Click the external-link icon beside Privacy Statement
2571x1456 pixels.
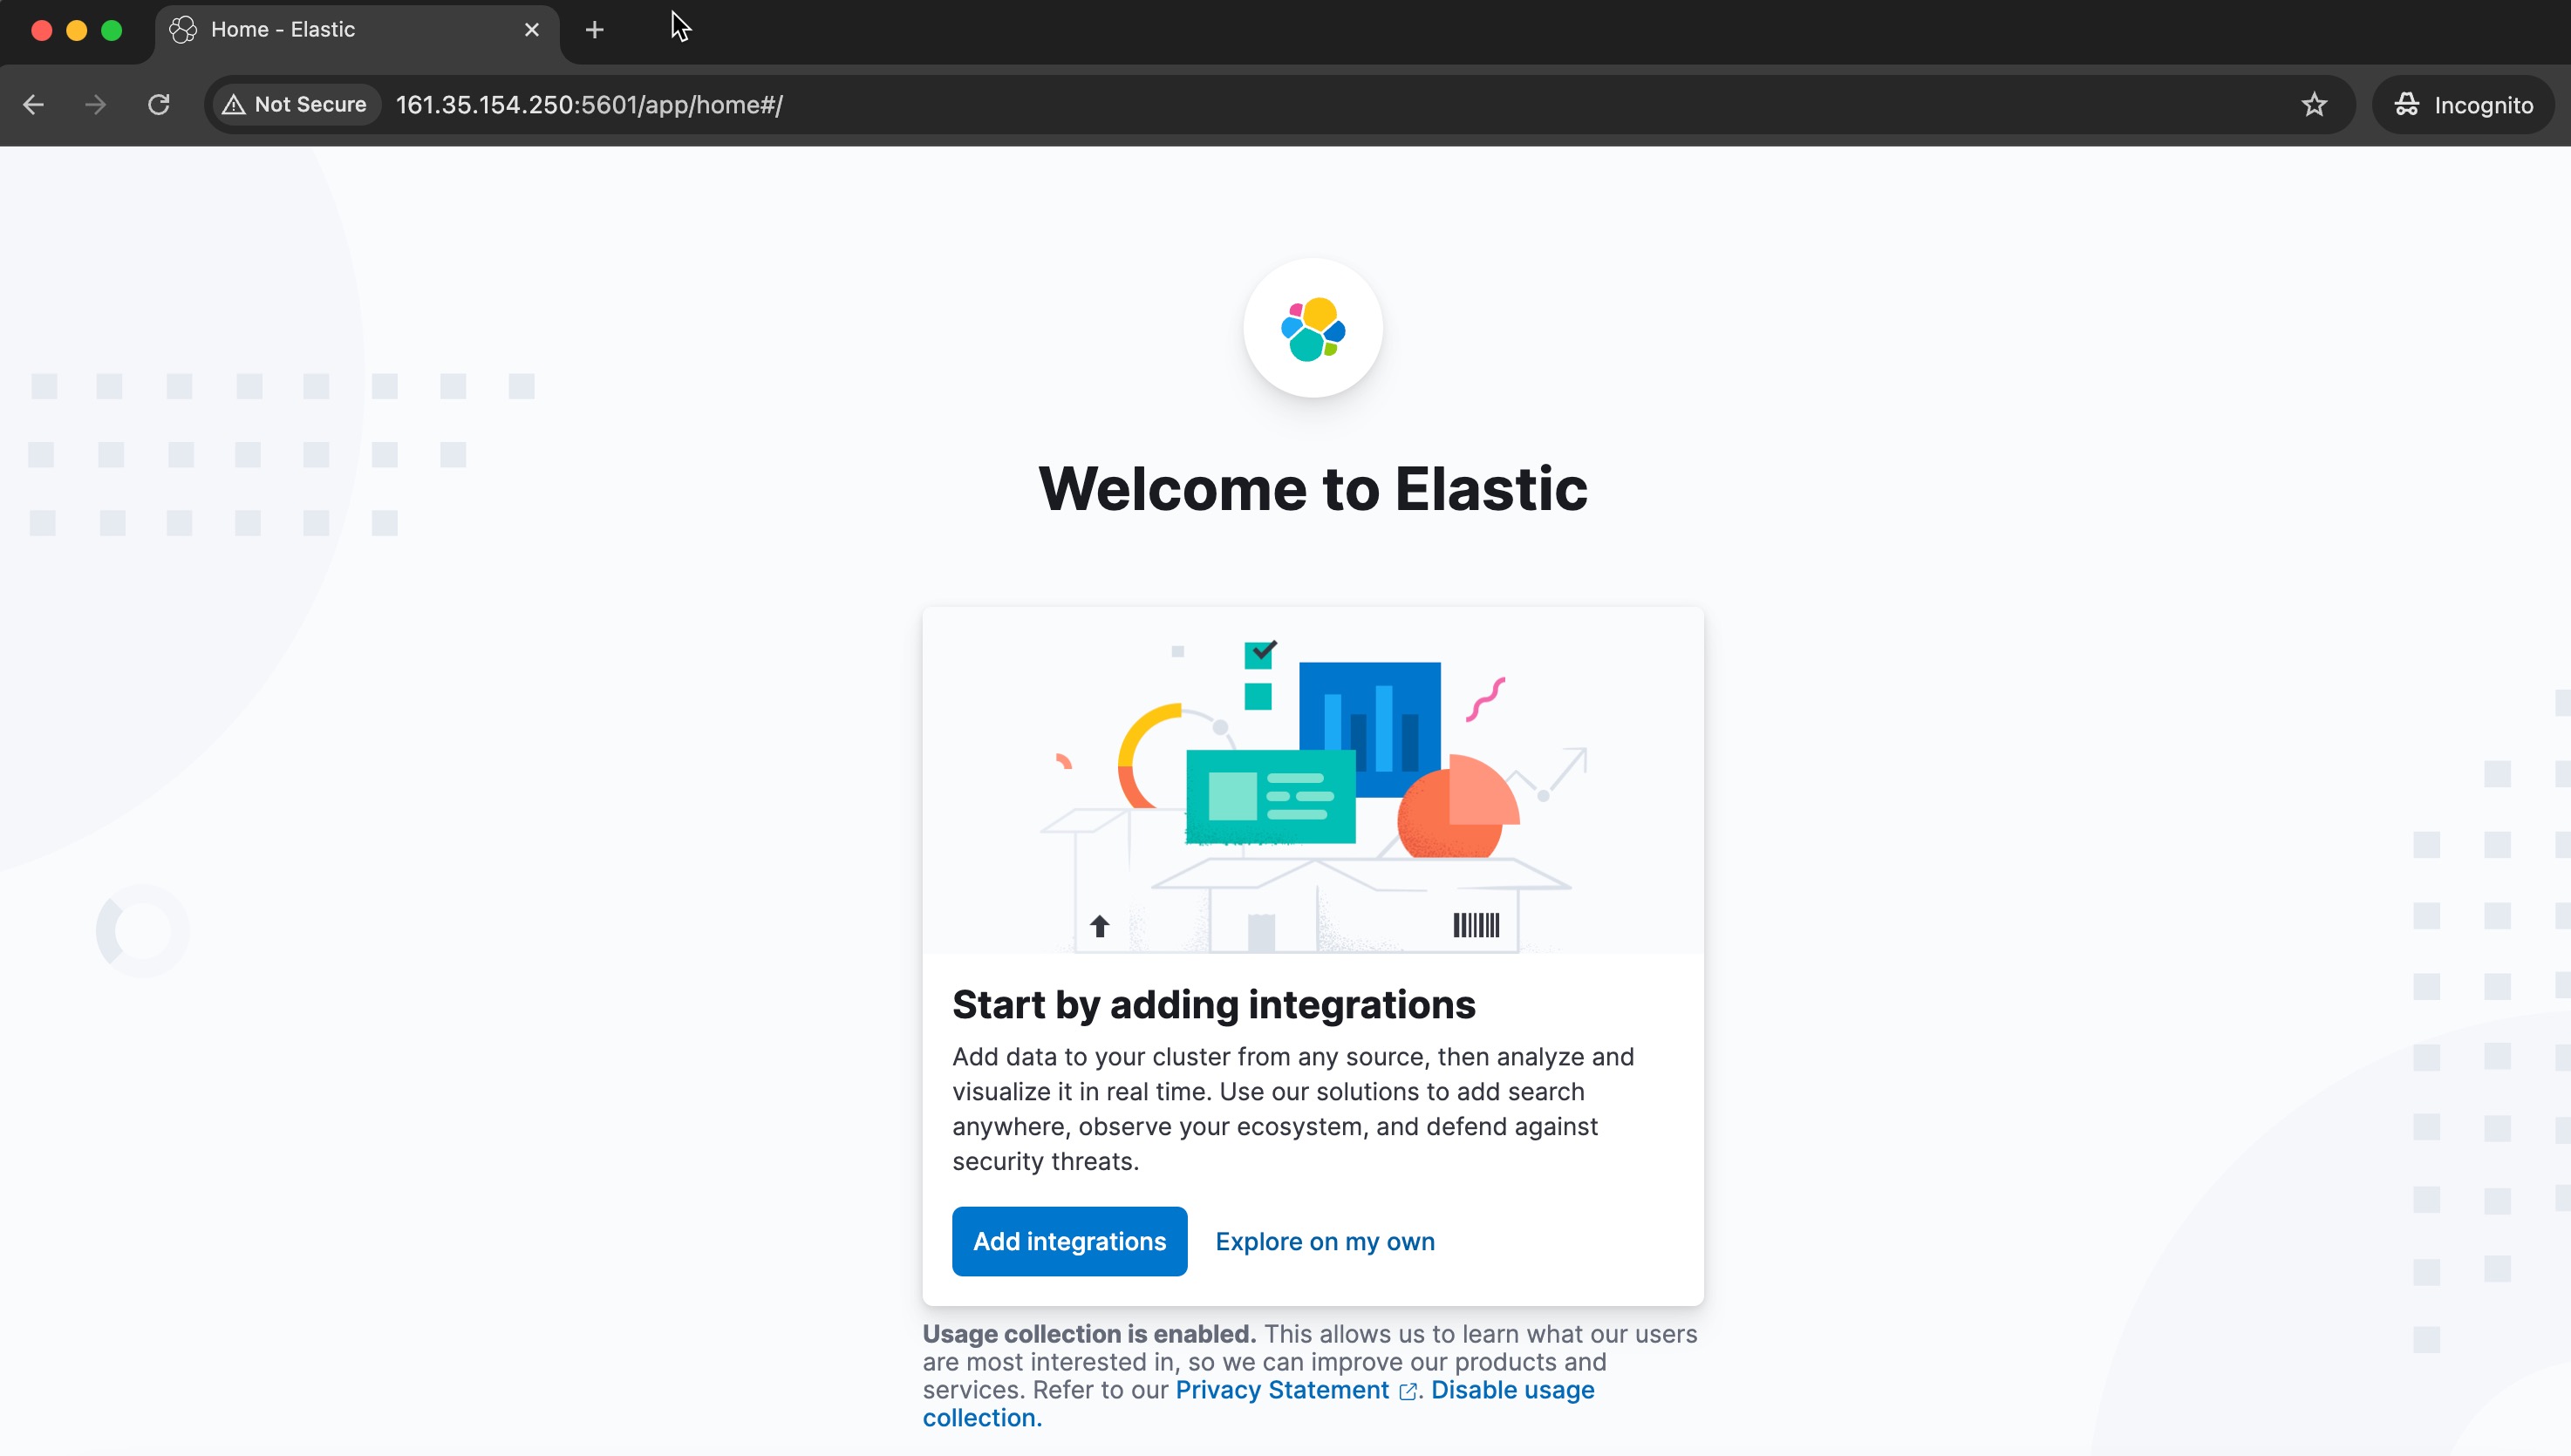[1408, 1390]
